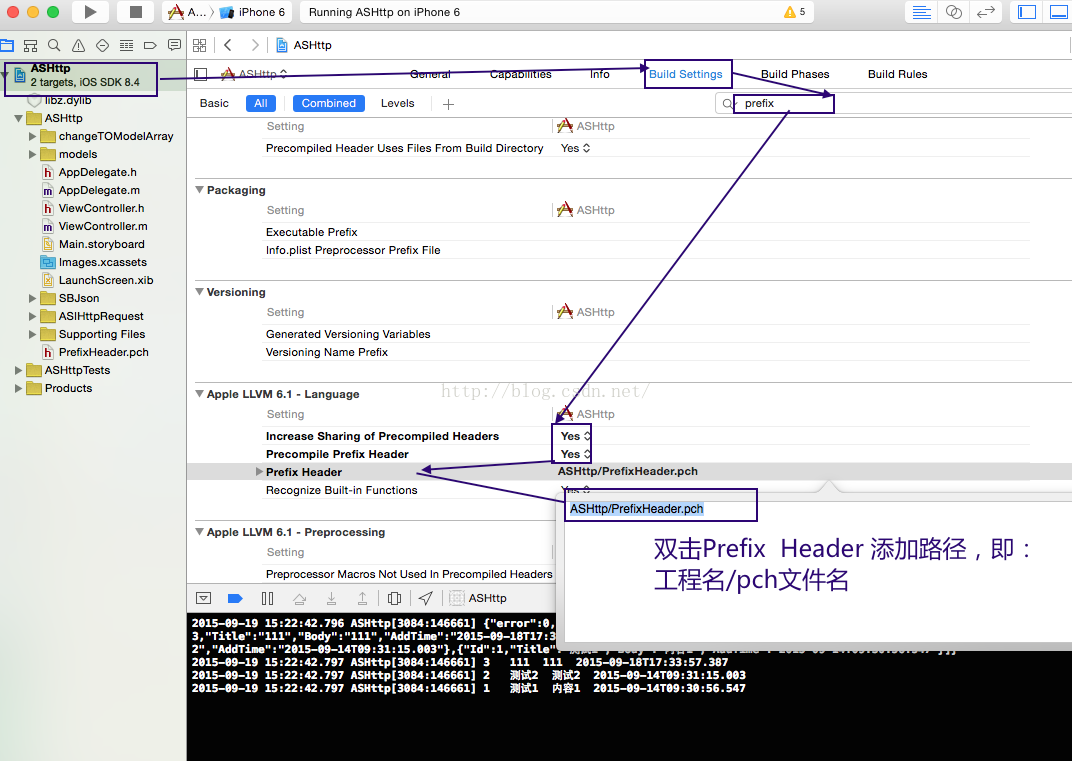This screenshot has height=761, width=1072.
Task: Open the symbol navigator icon
Action: [x=30, y=46]
